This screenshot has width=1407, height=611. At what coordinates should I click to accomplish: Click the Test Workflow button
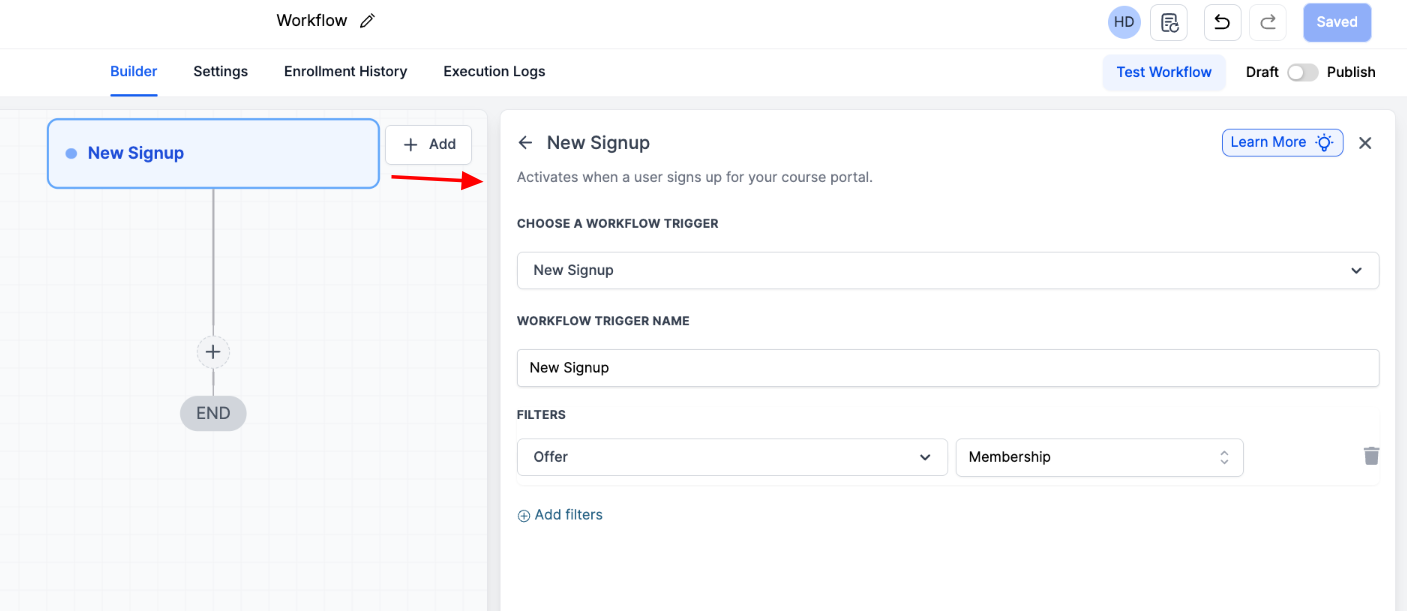tap(1164, 72)
